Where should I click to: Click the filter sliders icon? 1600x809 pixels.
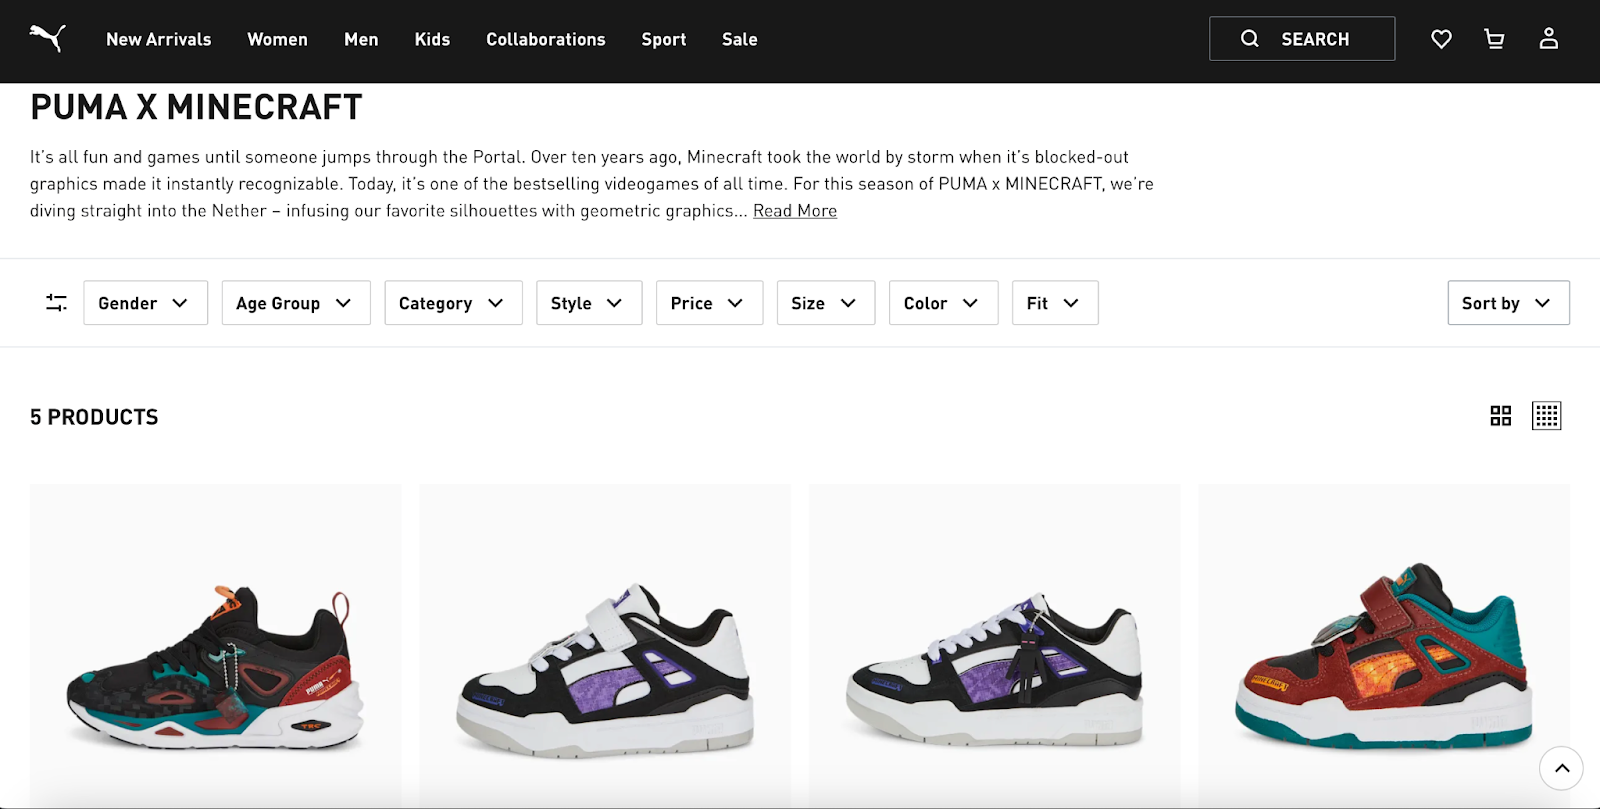point(56,303)
